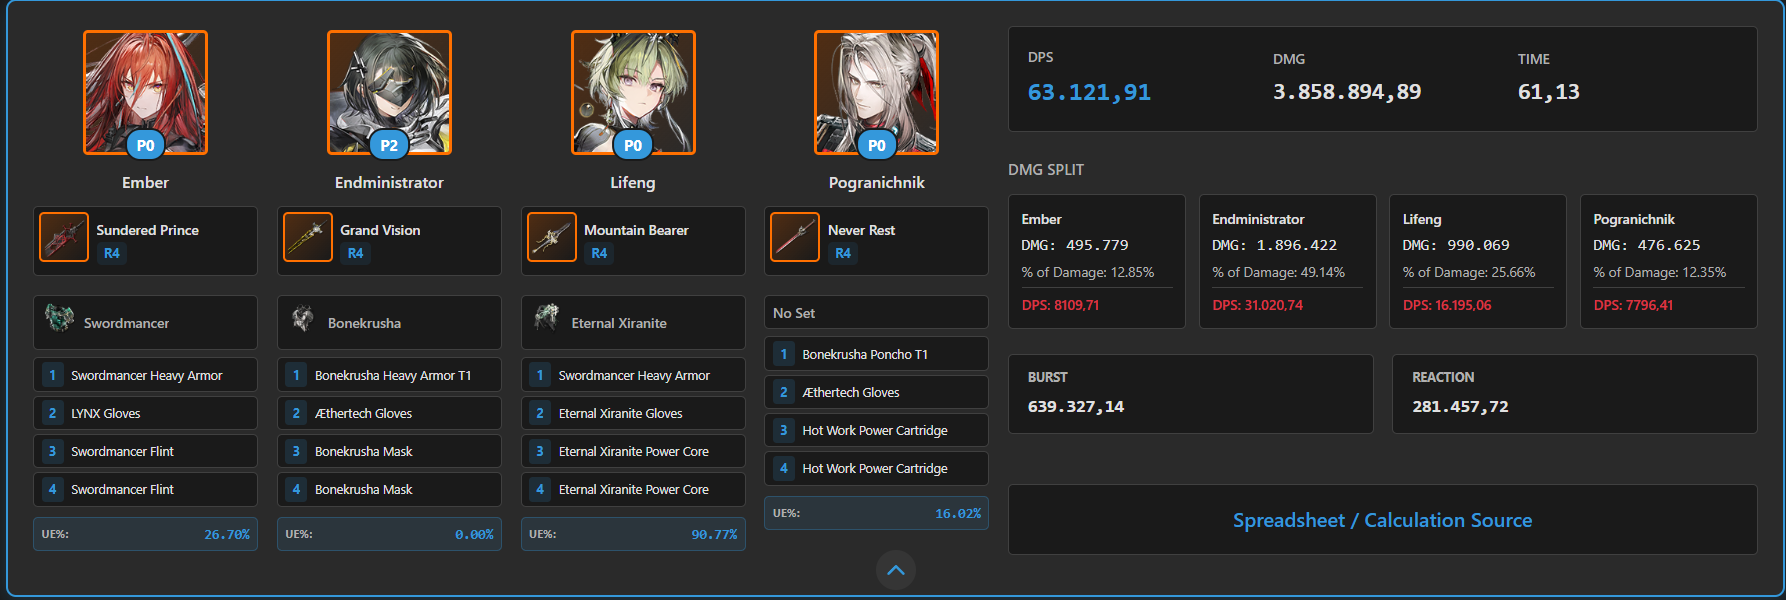The image size is (1786, 600).
Task: Click slot 3 Hot Work Power Cartridge
Action: (x=876, y=430)
